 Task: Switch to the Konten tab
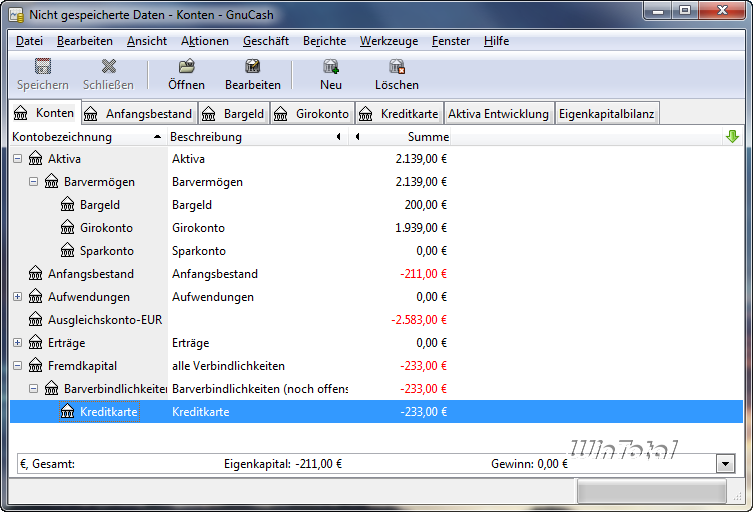(x=45, y=113)
